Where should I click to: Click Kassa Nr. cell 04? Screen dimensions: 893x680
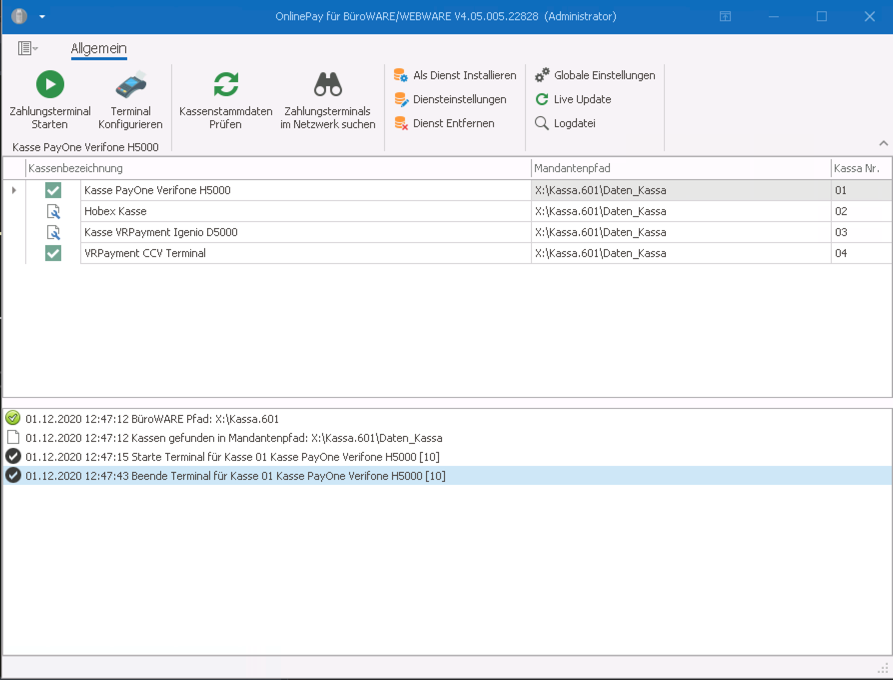pos(862,253)
